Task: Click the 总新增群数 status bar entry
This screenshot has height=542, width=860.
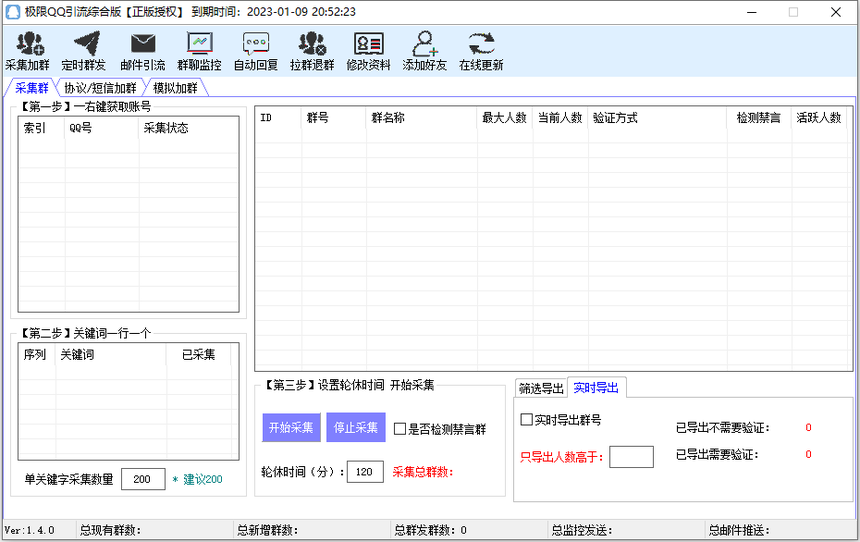Action: (x=268, y=530)
